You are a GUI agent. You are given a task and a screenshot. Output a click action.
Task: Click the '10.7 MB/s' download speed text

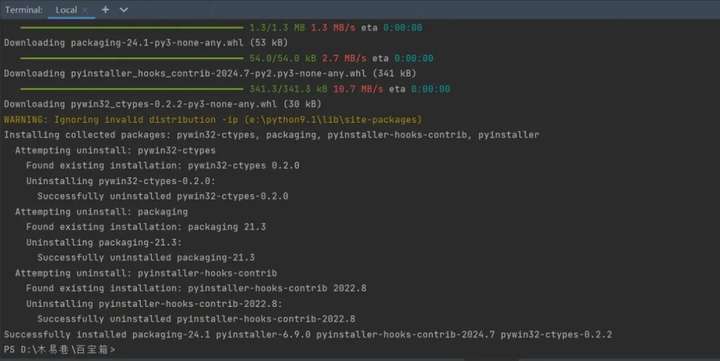pos(358,89)
